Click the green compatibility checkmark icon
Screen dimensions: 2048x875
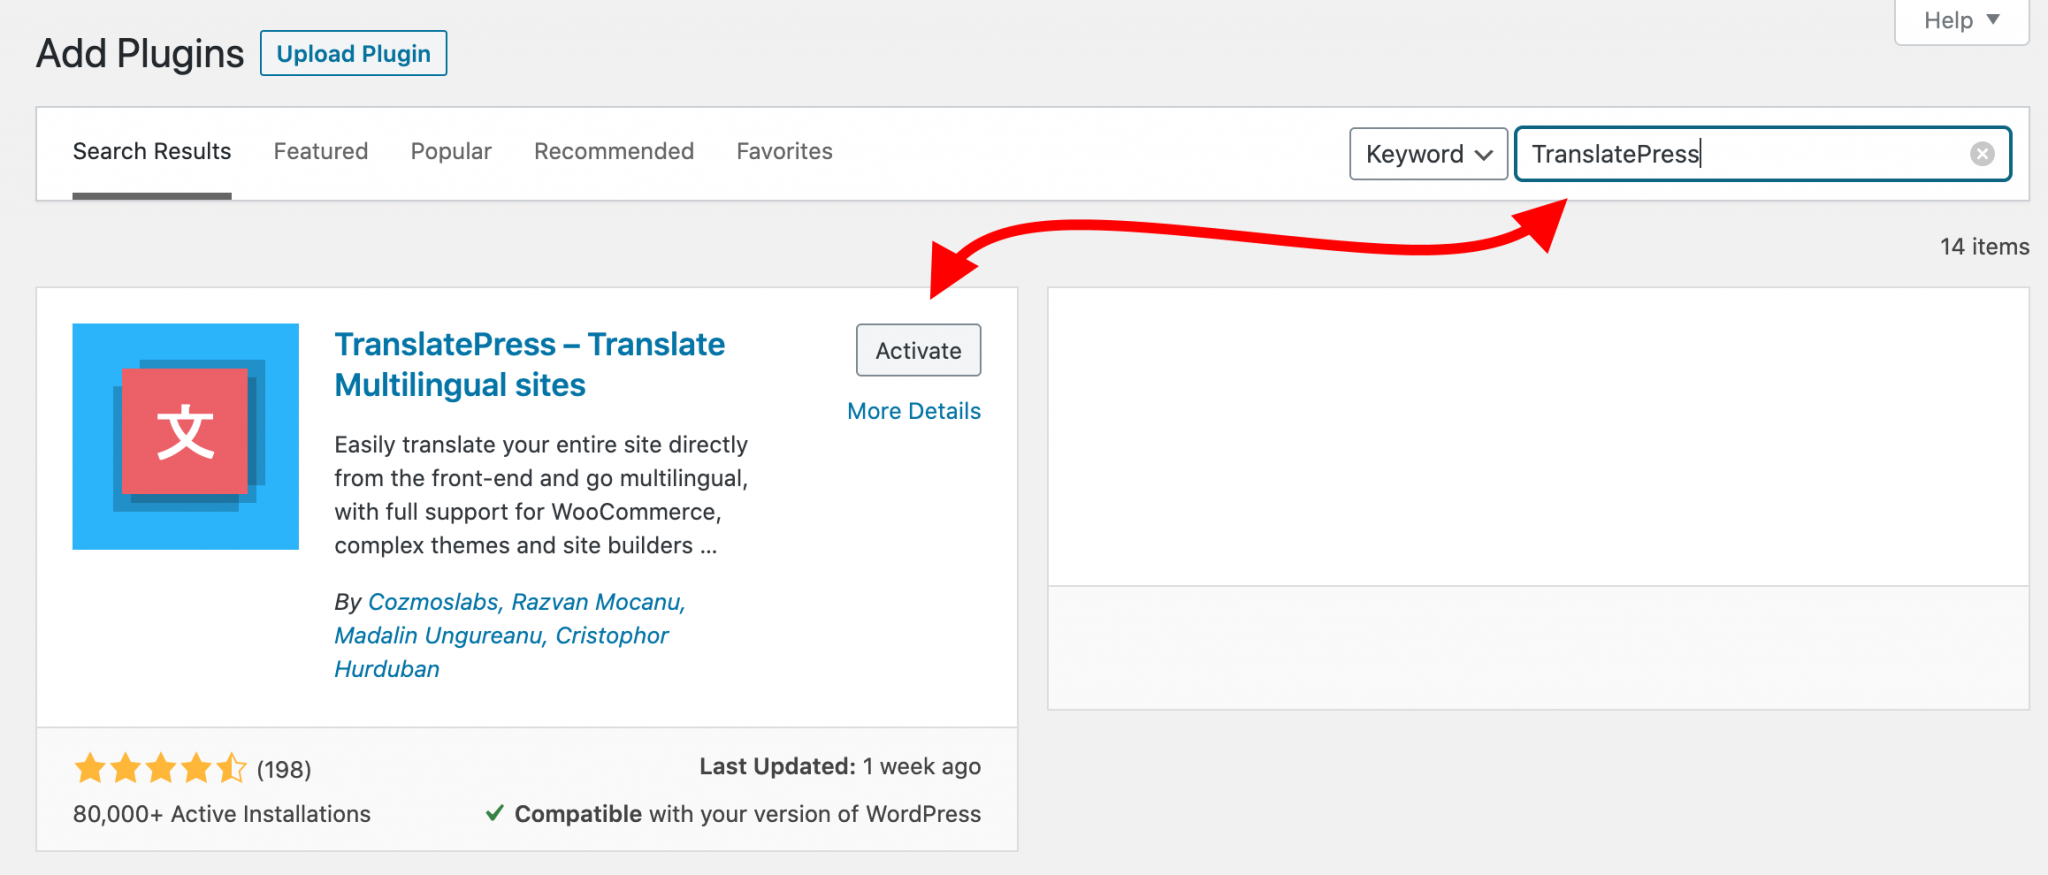(x=494, y=813)
